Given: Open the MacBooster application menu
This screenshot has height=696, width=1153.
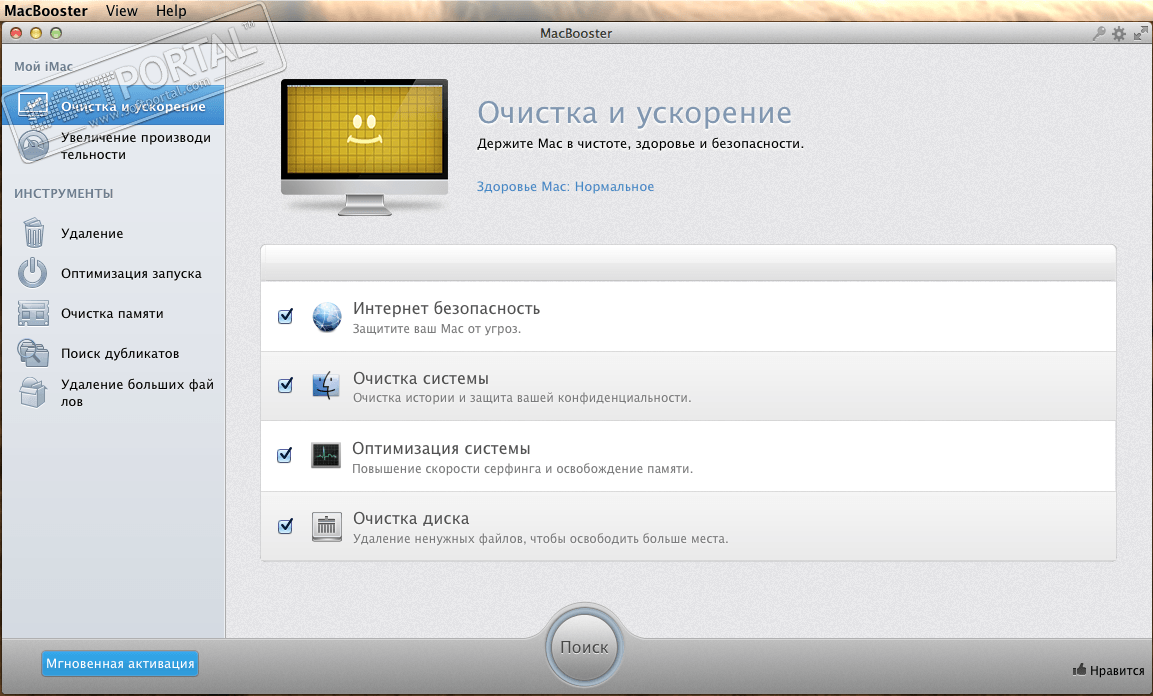Looking at the screenshot, I should pyautogui.click(x=46, y=10).
